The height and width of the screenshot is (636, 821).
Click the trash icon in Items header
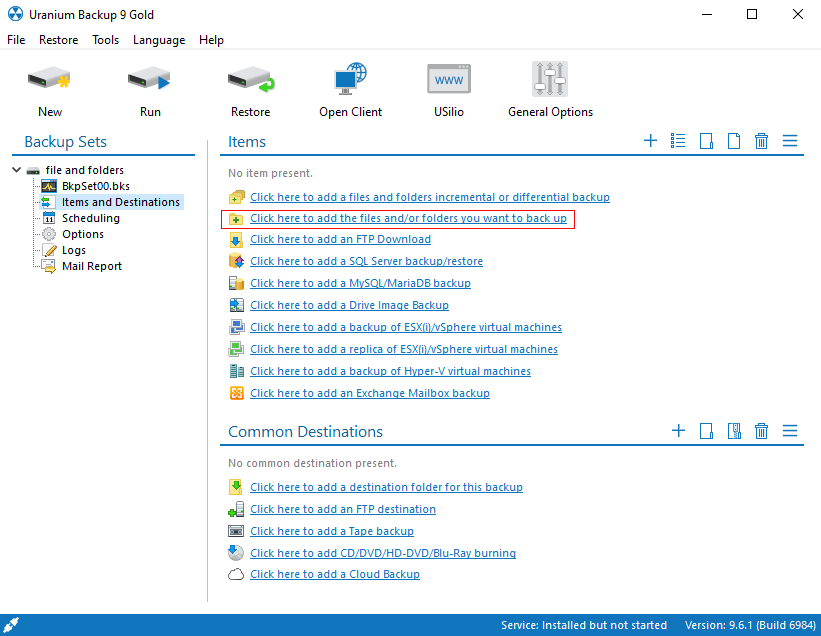761,141
